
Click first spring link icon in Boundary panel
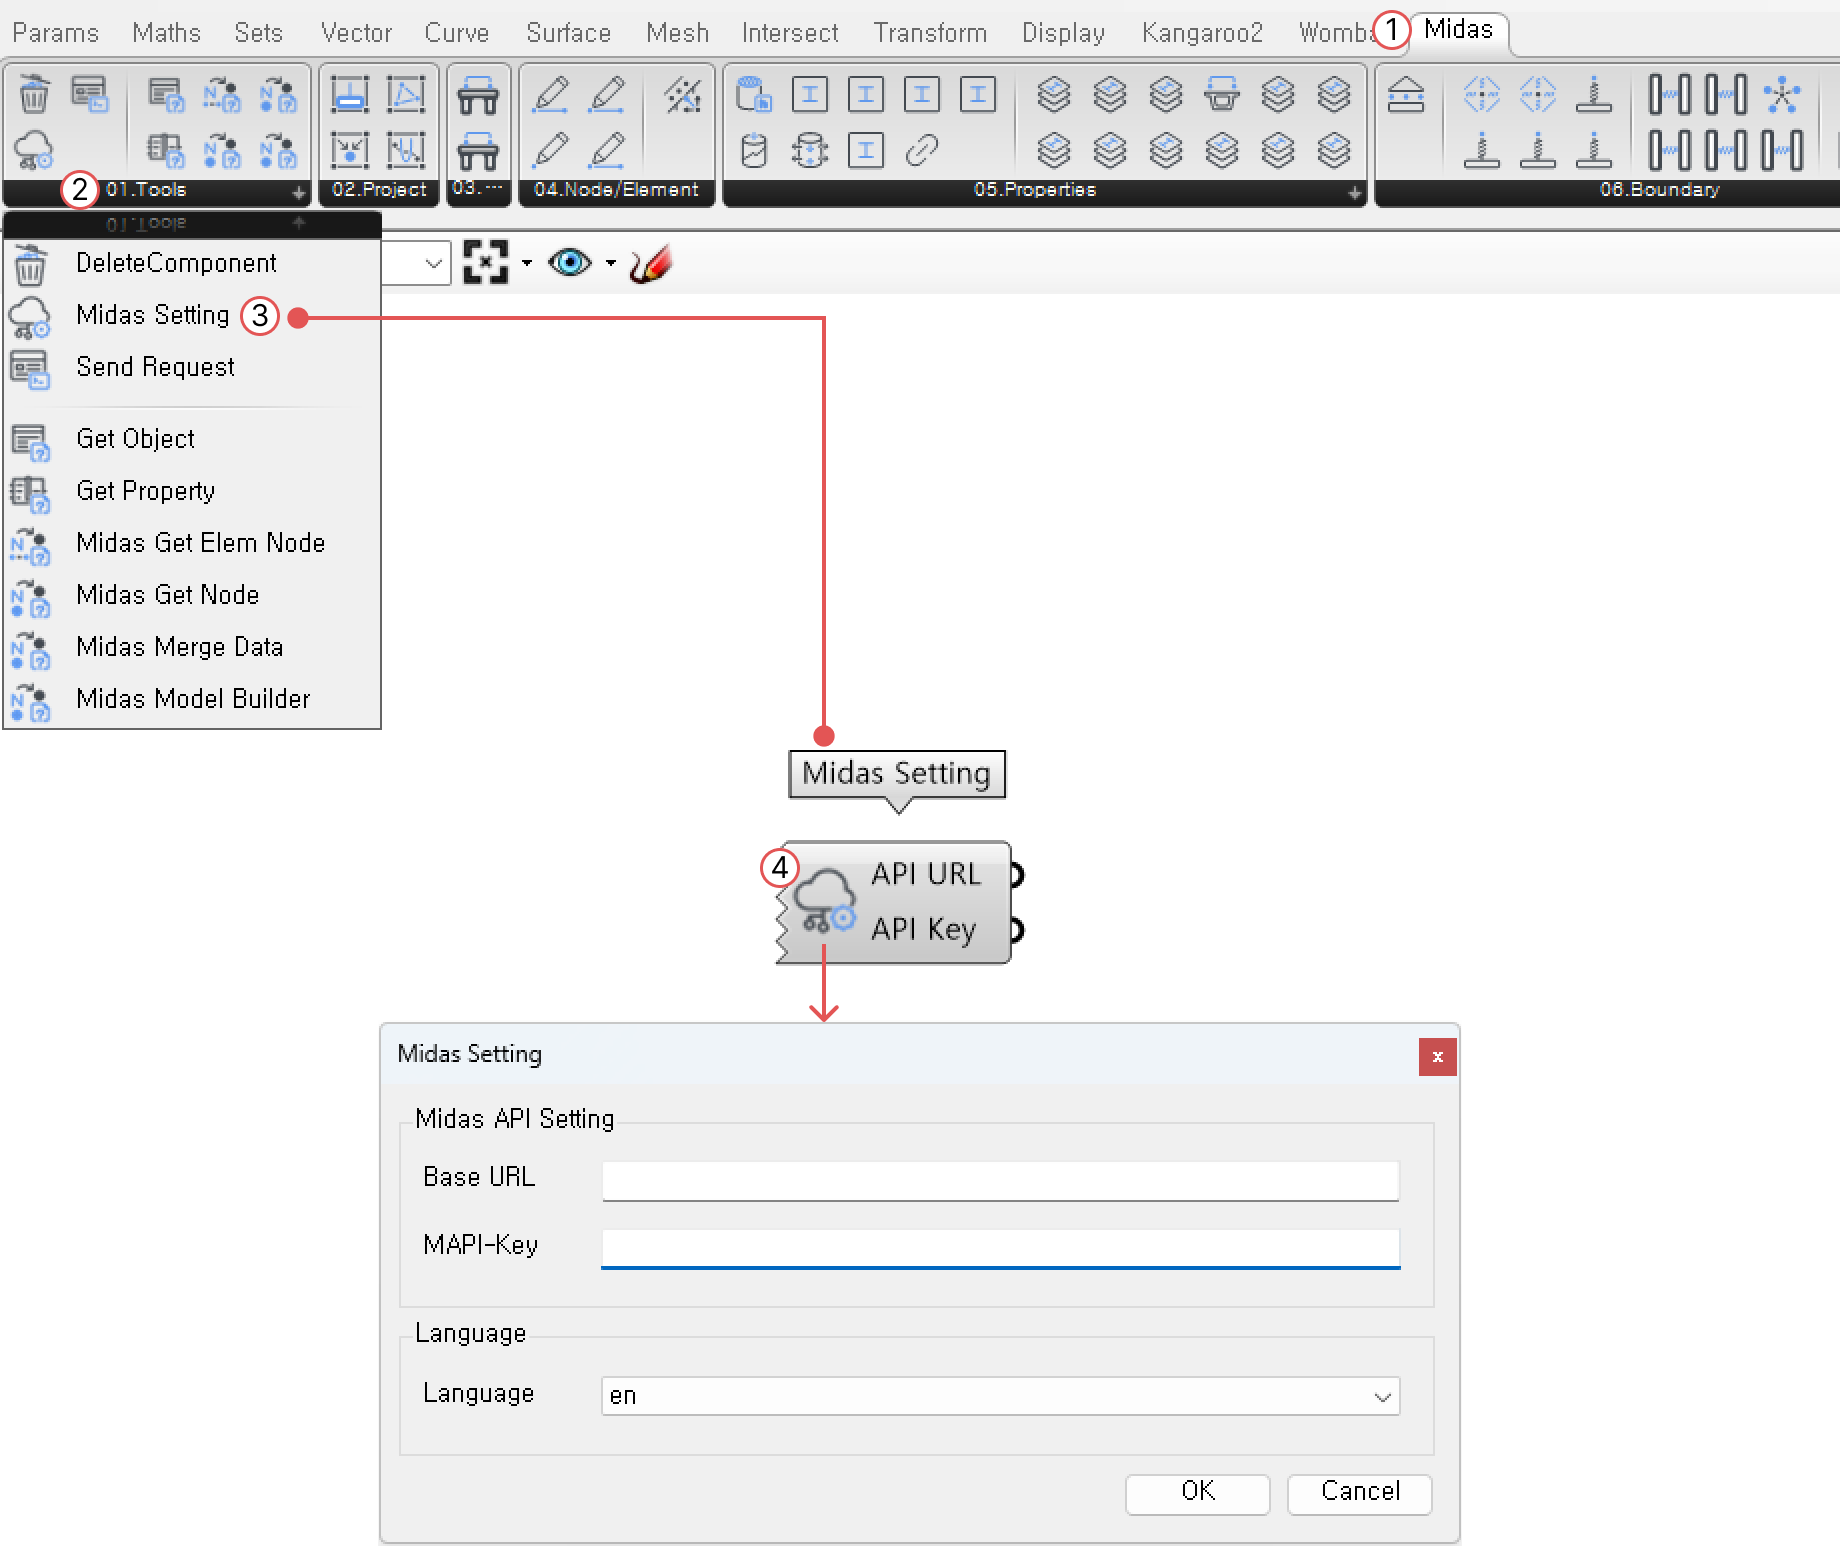(1670, 94)
